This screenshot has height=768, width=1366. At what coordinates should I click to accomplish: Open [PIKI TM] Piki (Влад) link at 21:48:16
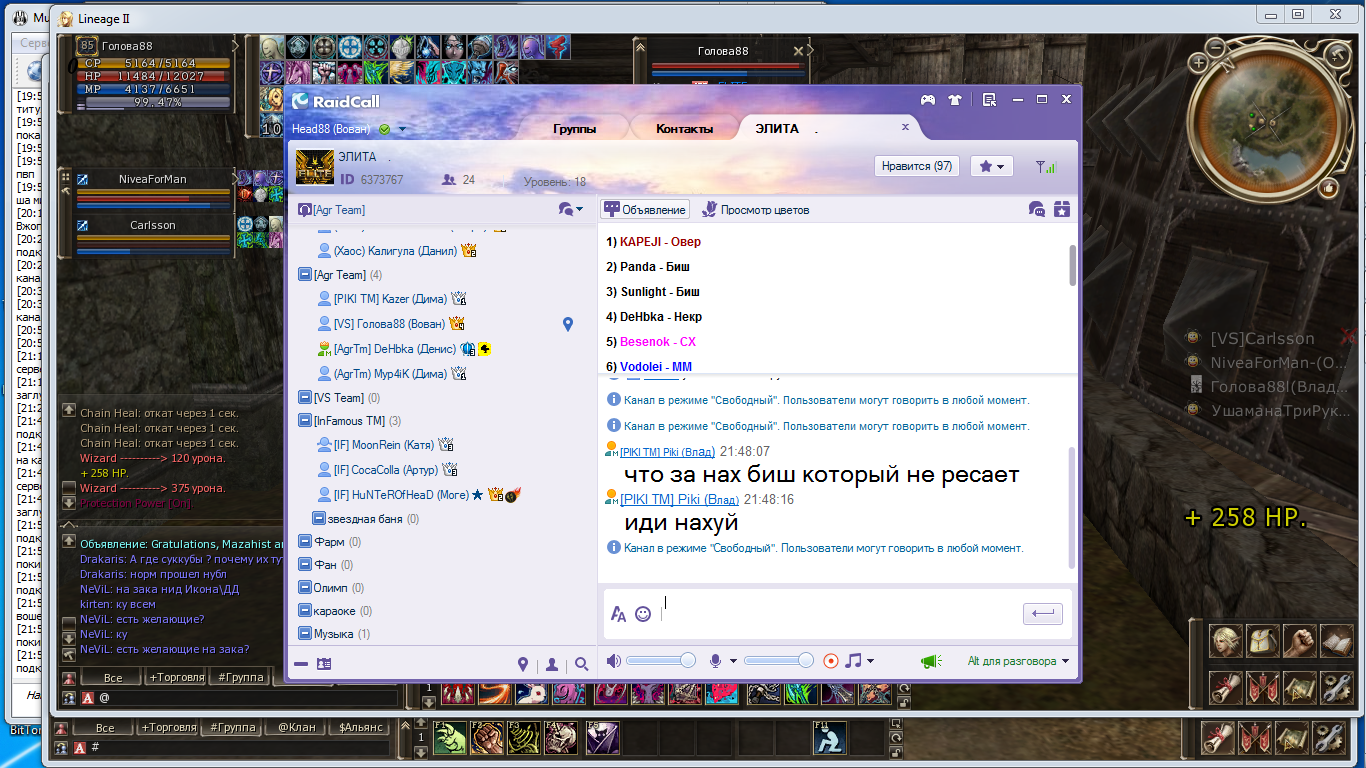point(680,499)
